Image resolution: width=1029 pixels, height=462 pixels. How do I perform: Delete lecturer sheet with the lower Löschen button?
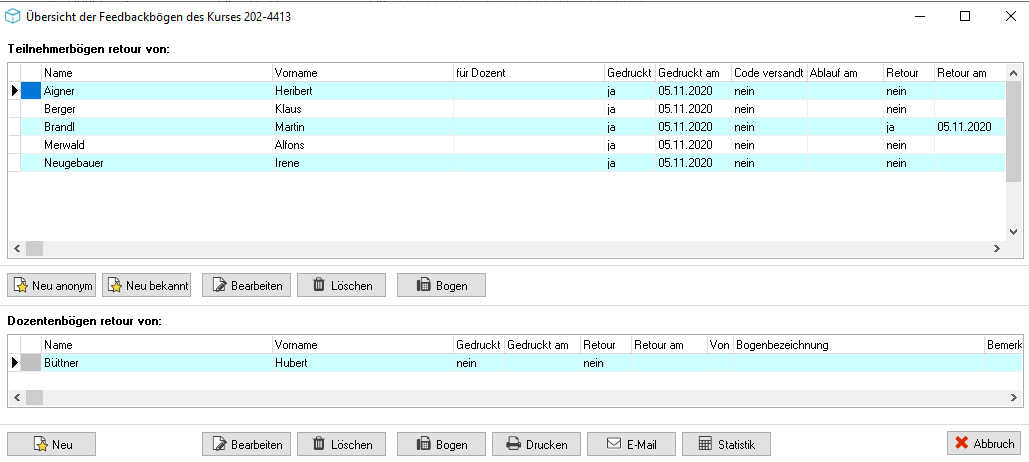341,444
